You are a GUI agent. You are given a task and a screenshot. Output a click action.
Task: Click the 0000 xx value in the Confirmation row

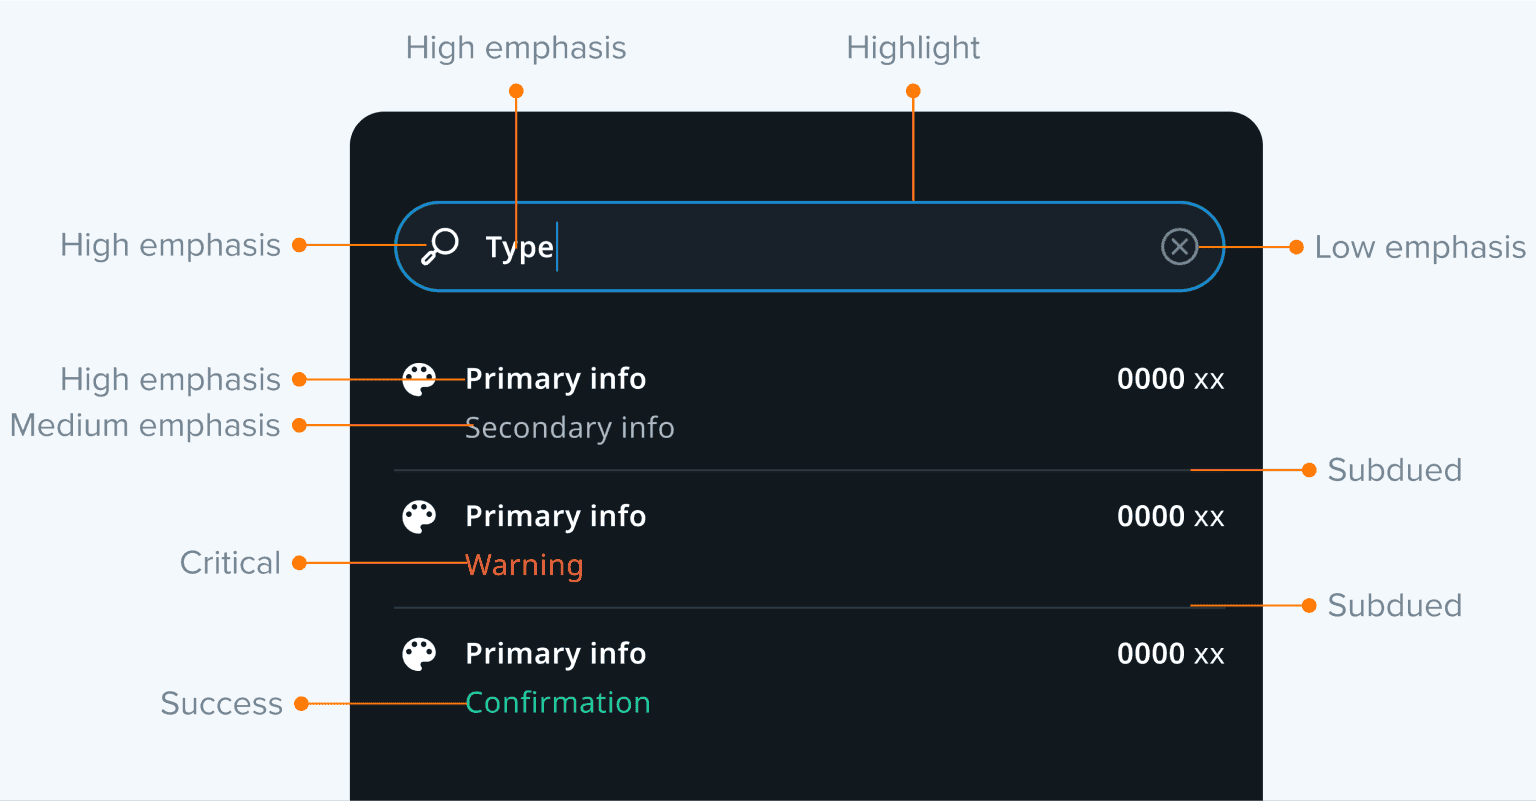[x=1170, y=653]
